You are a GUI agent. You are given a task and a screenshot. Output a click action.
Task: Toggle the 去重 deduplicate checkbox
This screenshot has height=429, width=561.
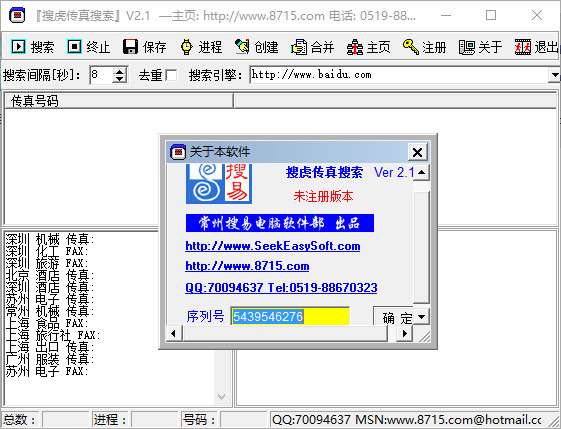coord(171,75)
